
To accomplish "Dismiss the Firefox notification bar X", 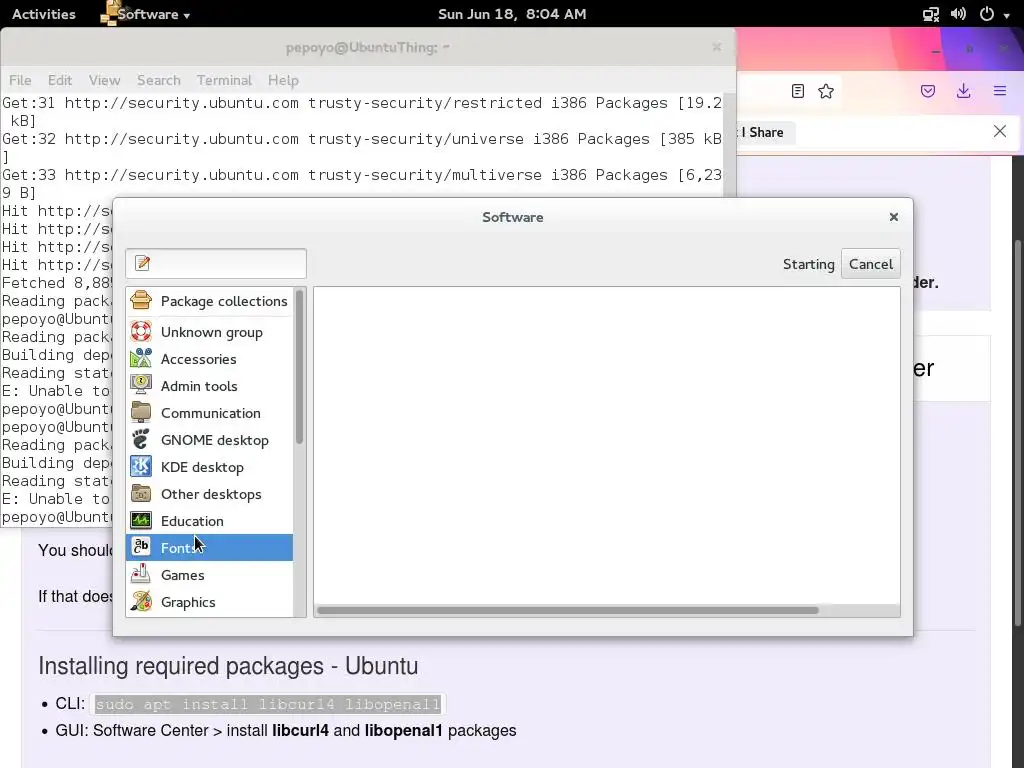I will tap(1000, 131).
